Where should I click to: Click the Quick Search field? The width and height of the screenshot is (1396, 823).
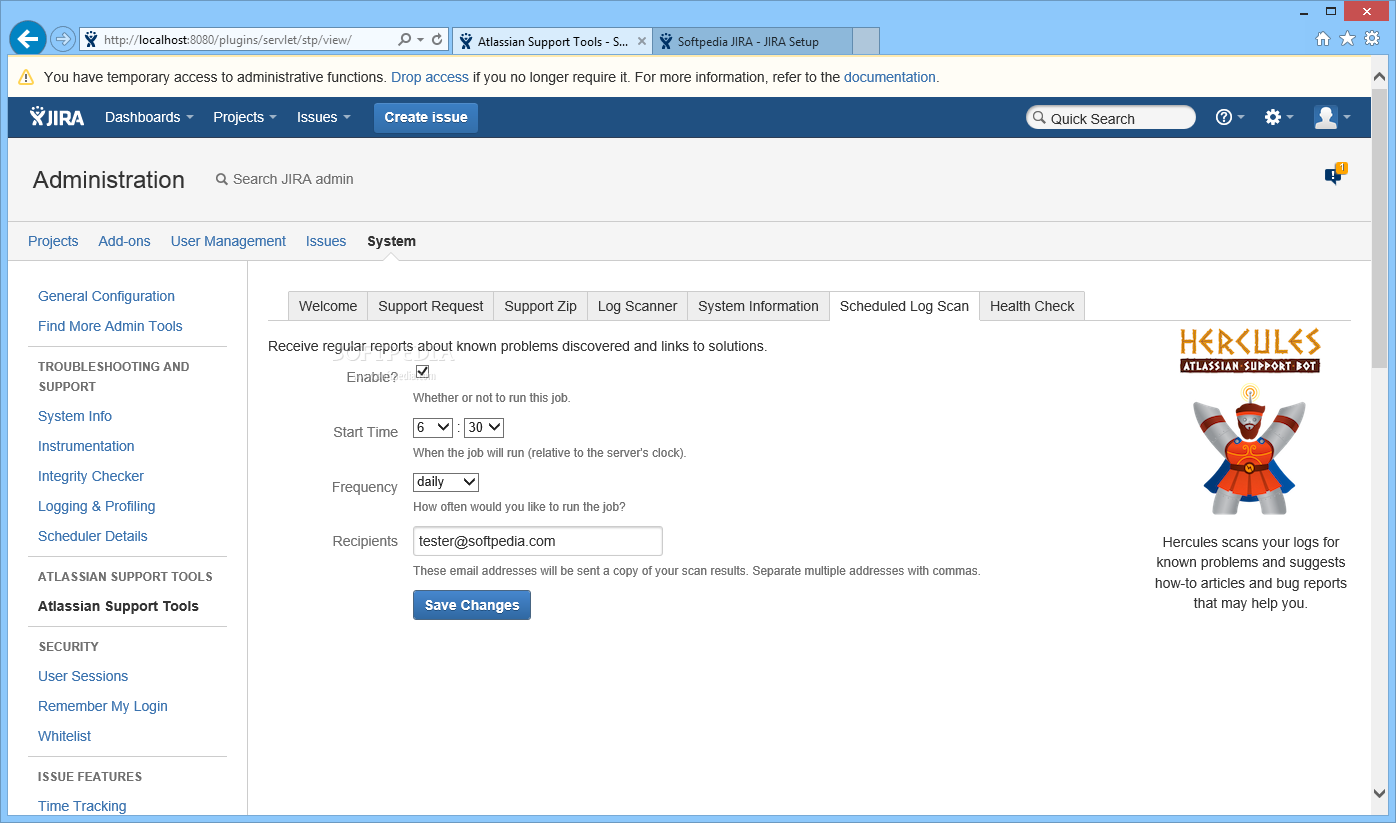(1111, 118)
